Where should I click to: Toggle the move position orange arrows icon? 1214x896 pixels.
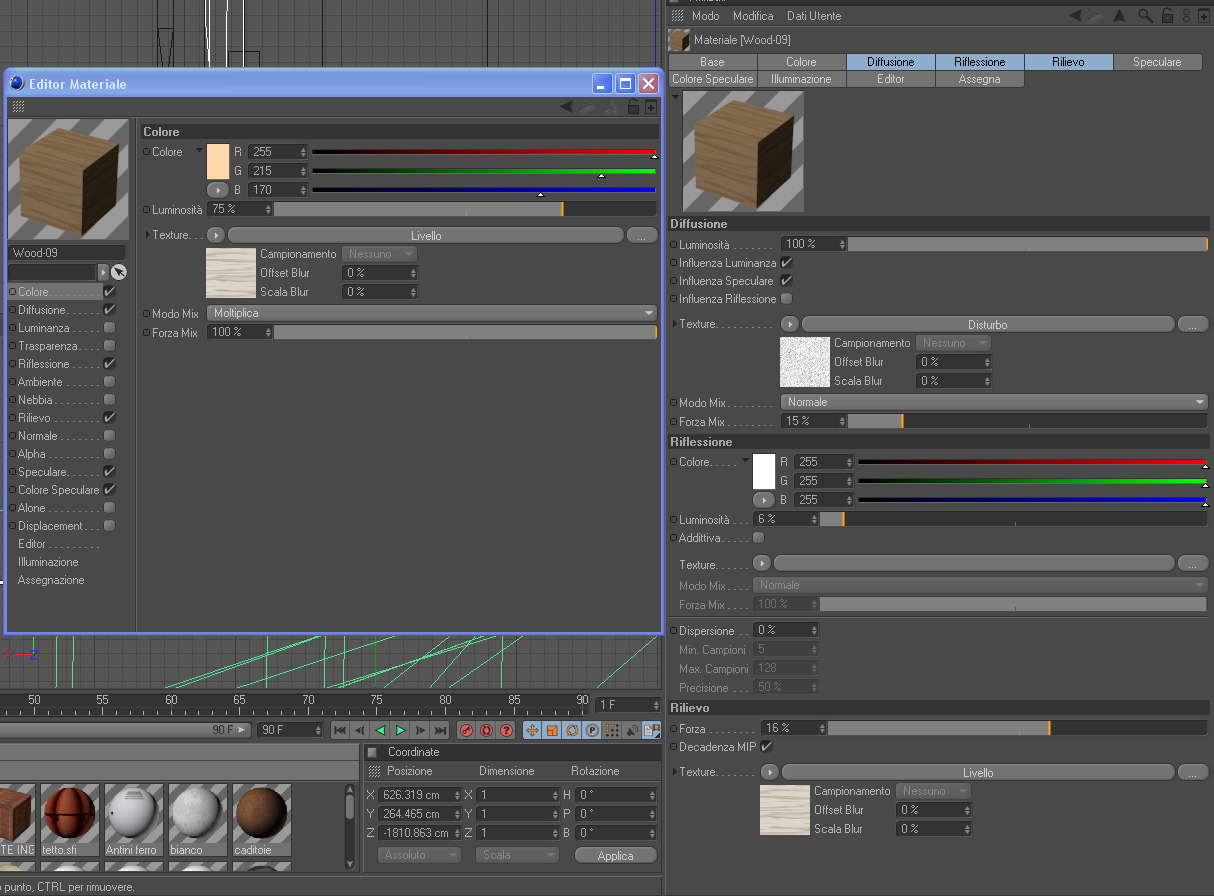pos(532,731)
